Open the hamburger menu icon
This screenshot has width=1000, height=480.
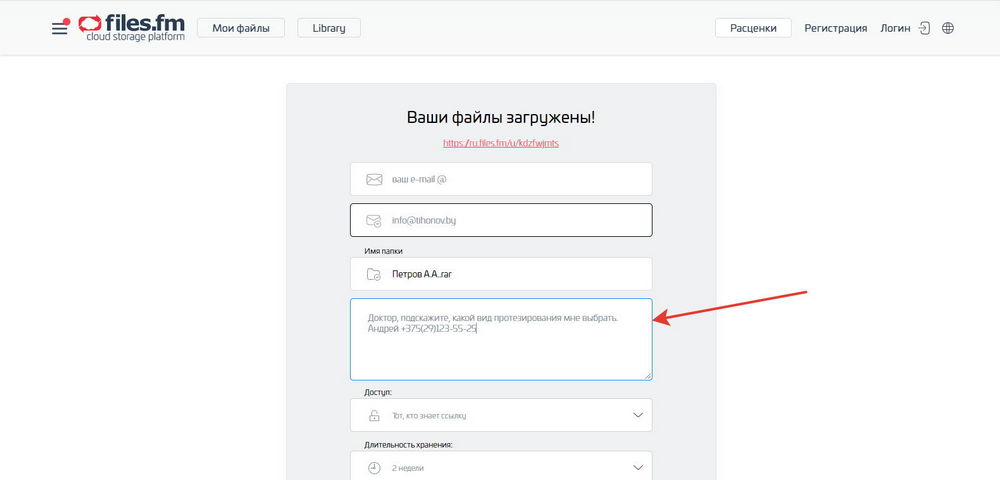[x=60, y=28]
